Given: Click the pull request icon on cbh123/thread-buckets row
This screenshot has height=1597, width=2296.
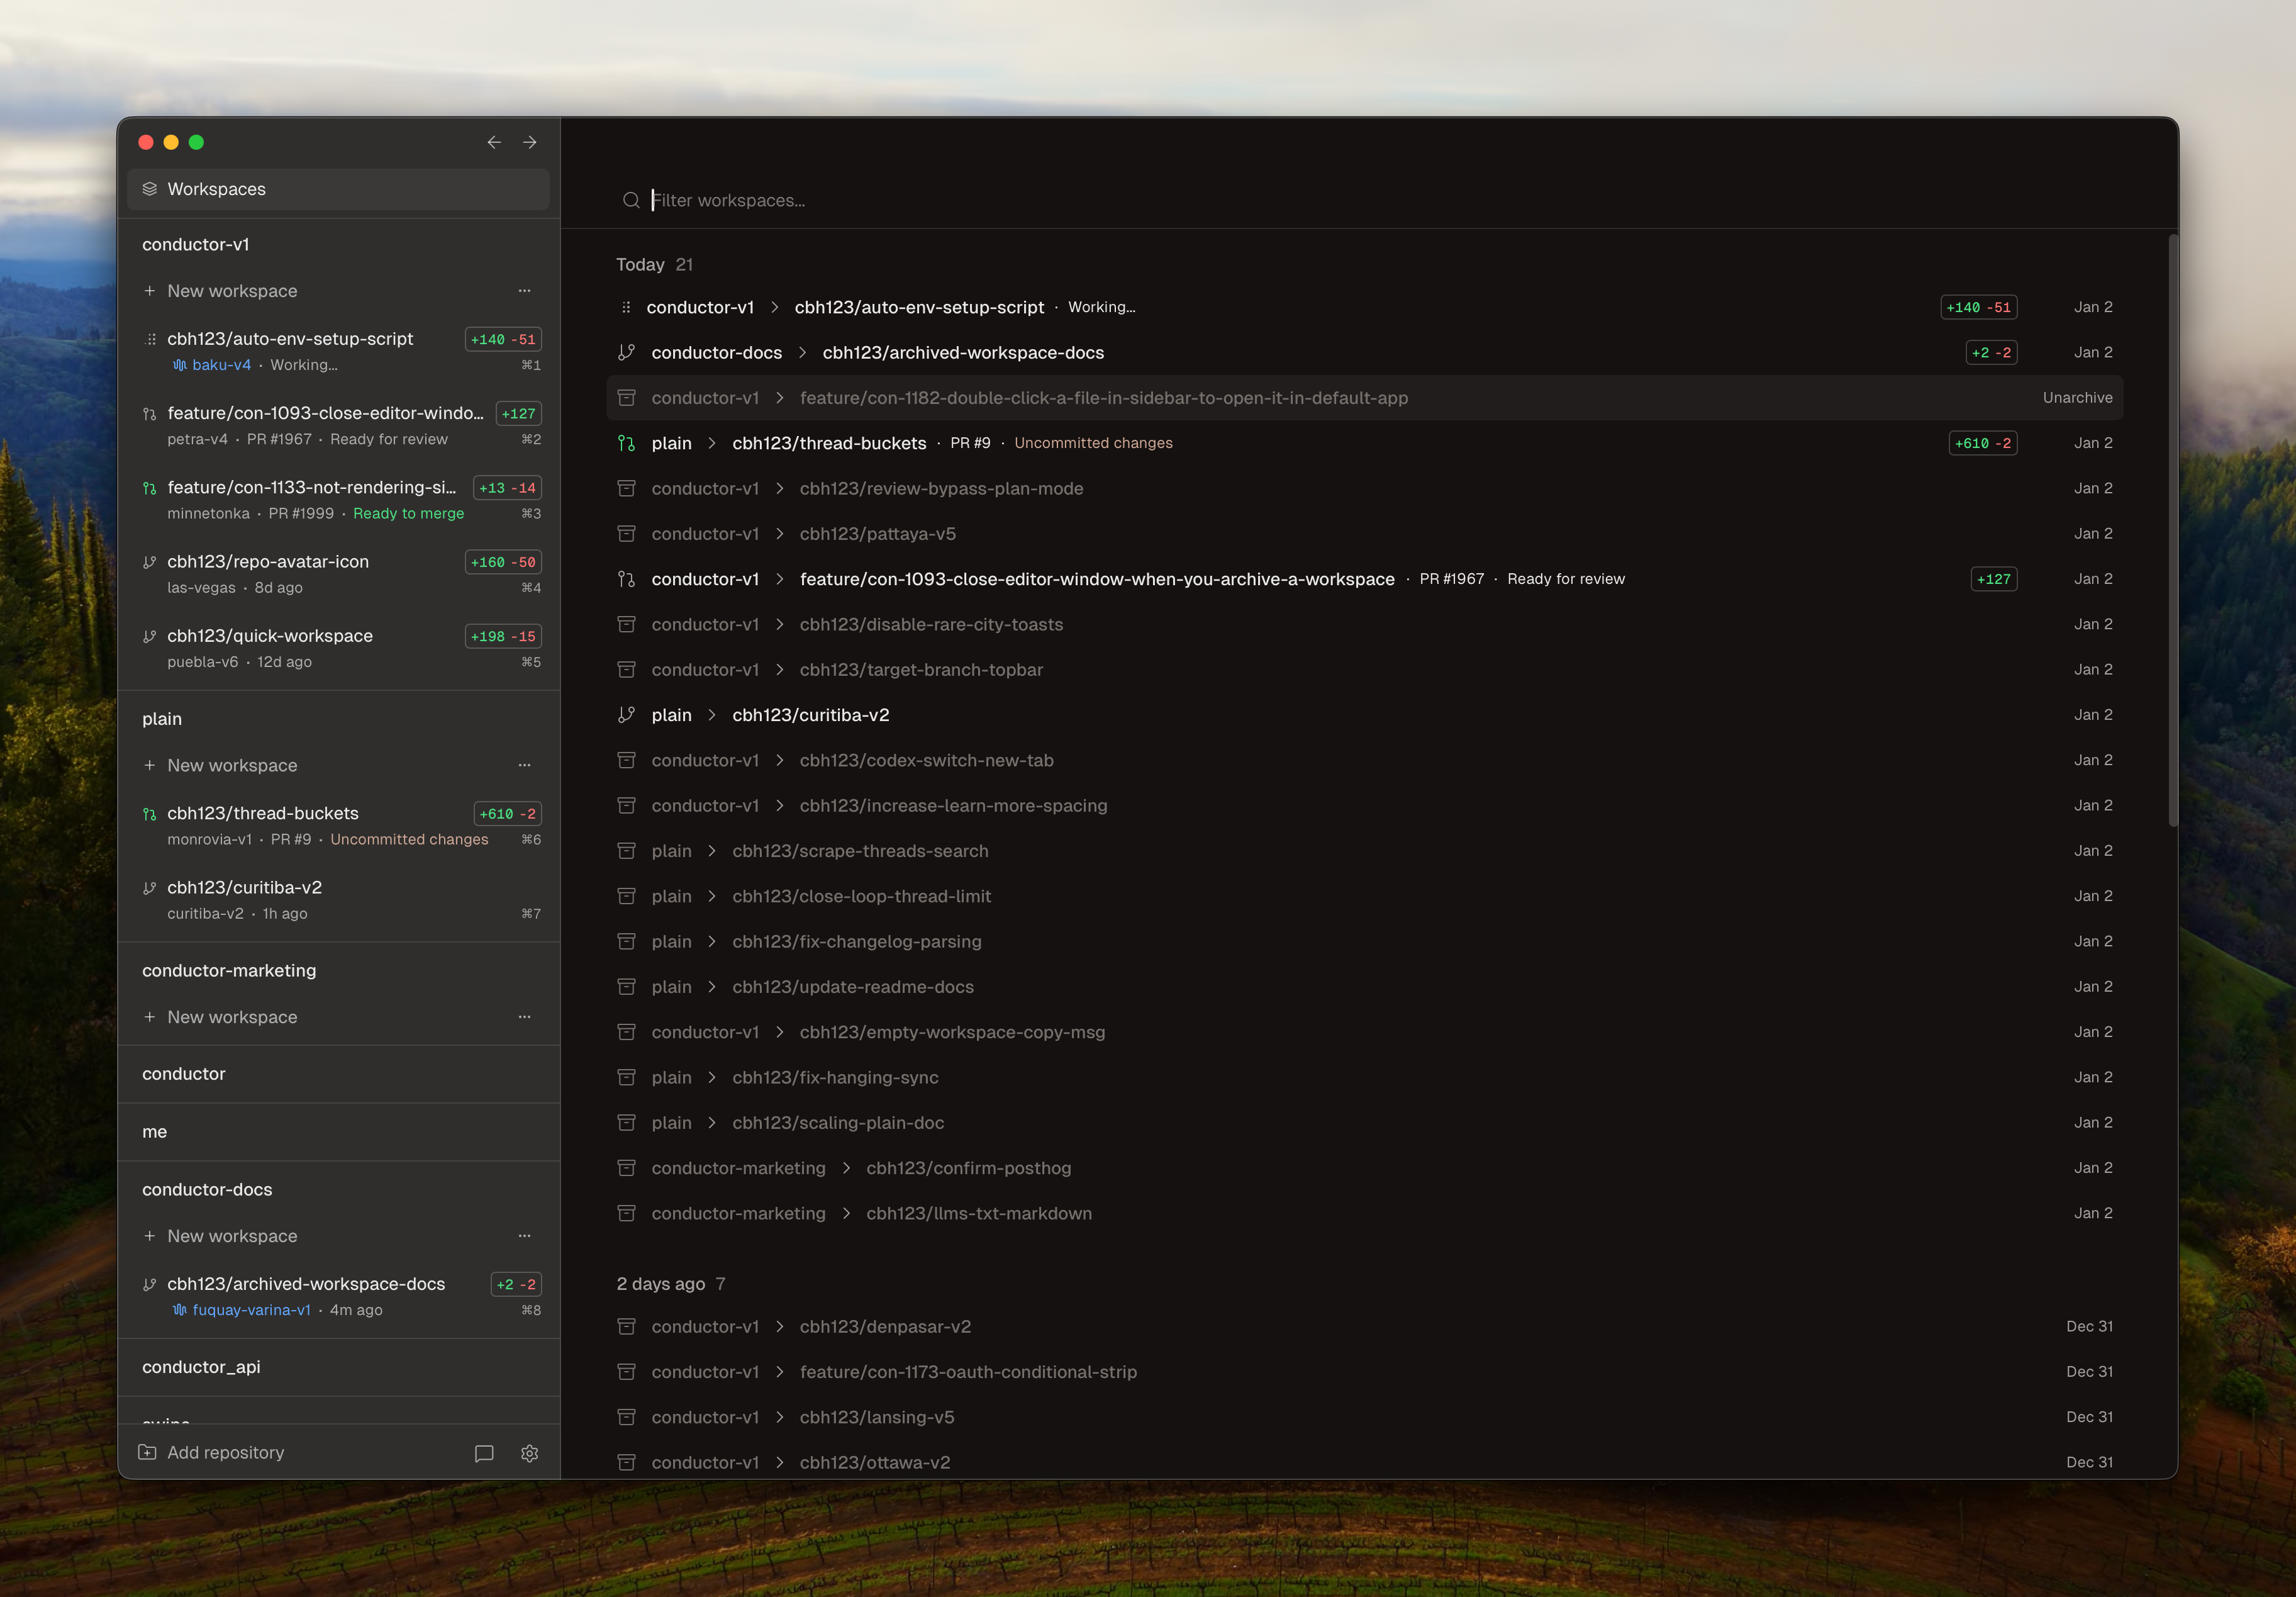Looking at the screenshot, I should tap(627, 442).
